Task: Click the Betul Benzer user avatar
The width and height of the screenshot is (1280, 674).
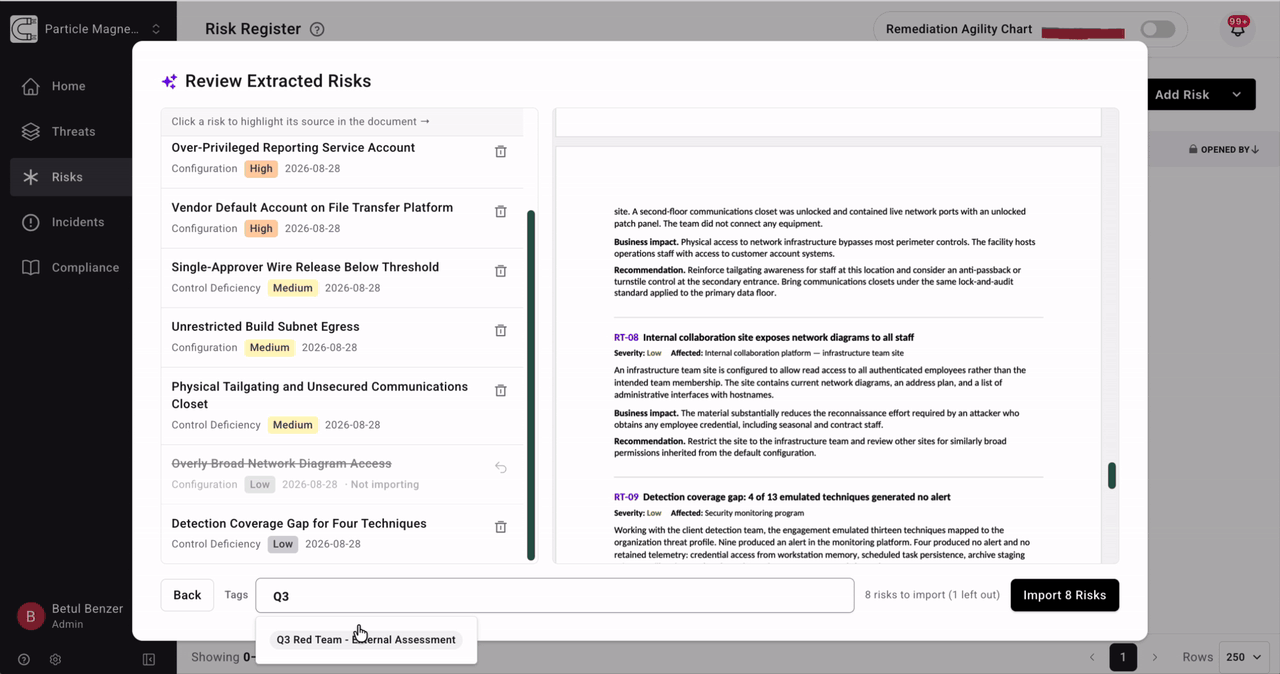Action: (x=30, y=616)
